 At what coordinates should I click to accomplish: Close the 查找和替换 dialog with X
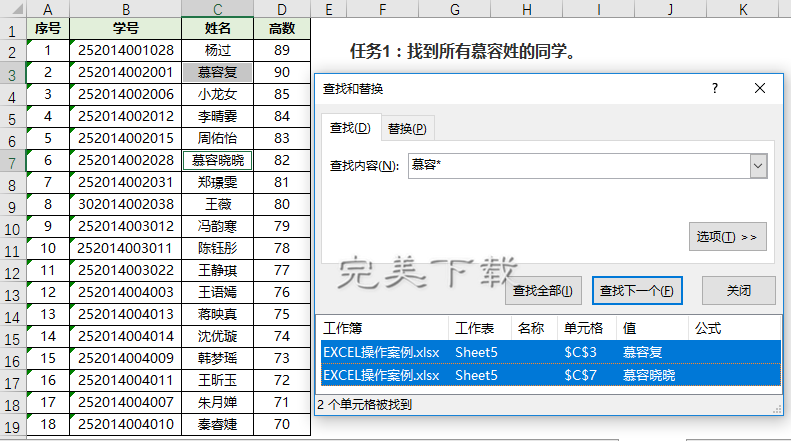pyautogui.click(x=760, y=88)
